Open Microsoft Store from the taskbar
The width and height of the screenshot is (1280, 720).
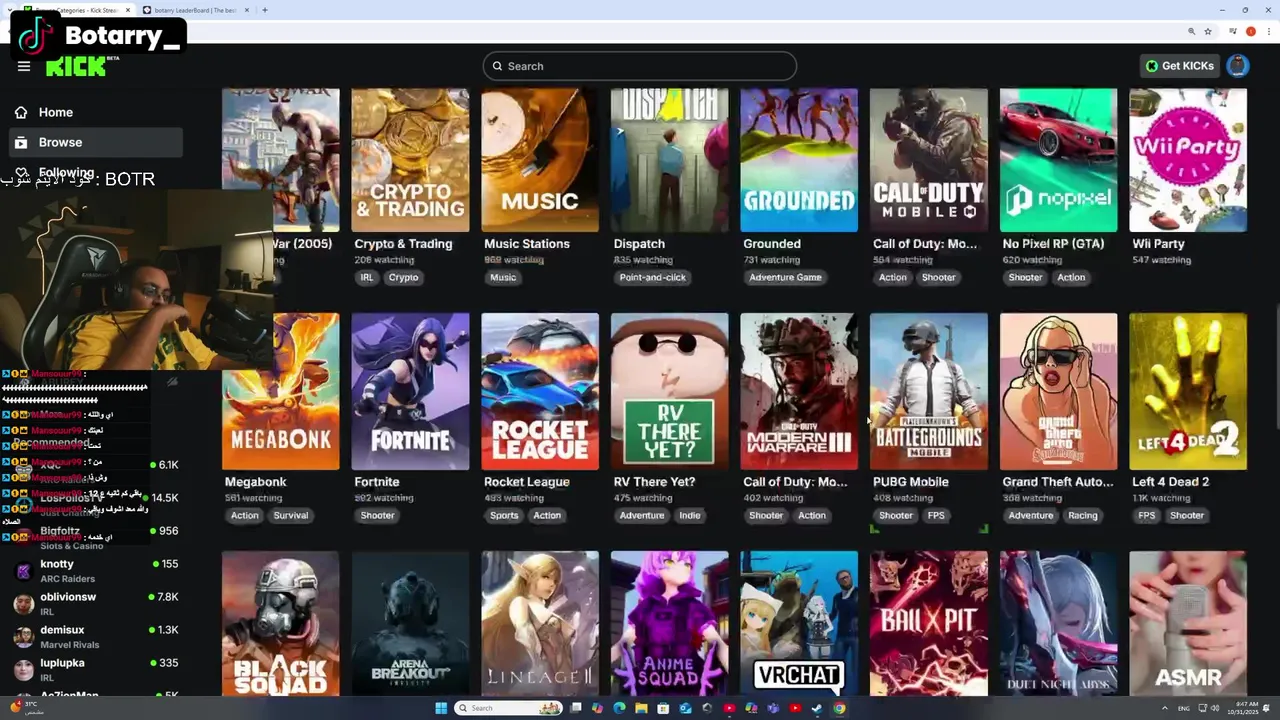(x=663, y=708)
